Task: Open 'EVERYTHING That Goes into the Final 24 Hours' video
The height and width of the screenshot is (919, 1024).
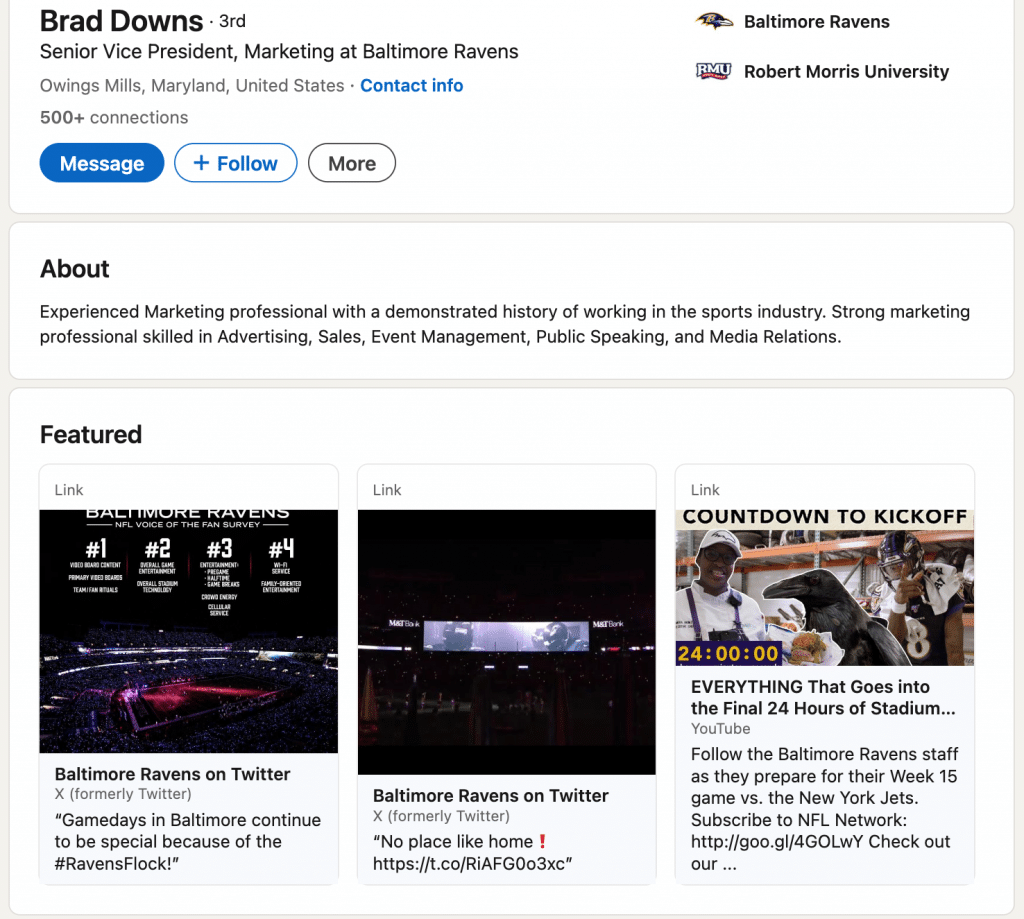Action: [809, 697]
